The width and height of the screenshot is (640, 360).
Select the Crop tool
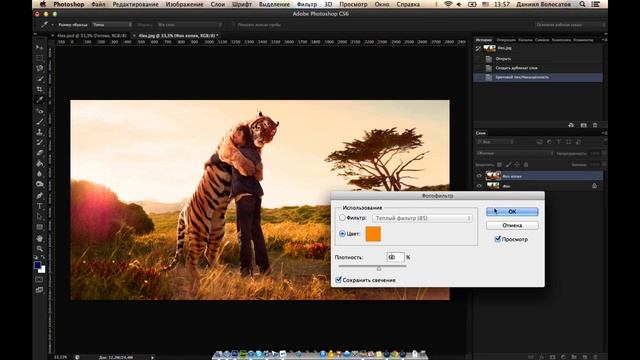(x=40, y=89)
